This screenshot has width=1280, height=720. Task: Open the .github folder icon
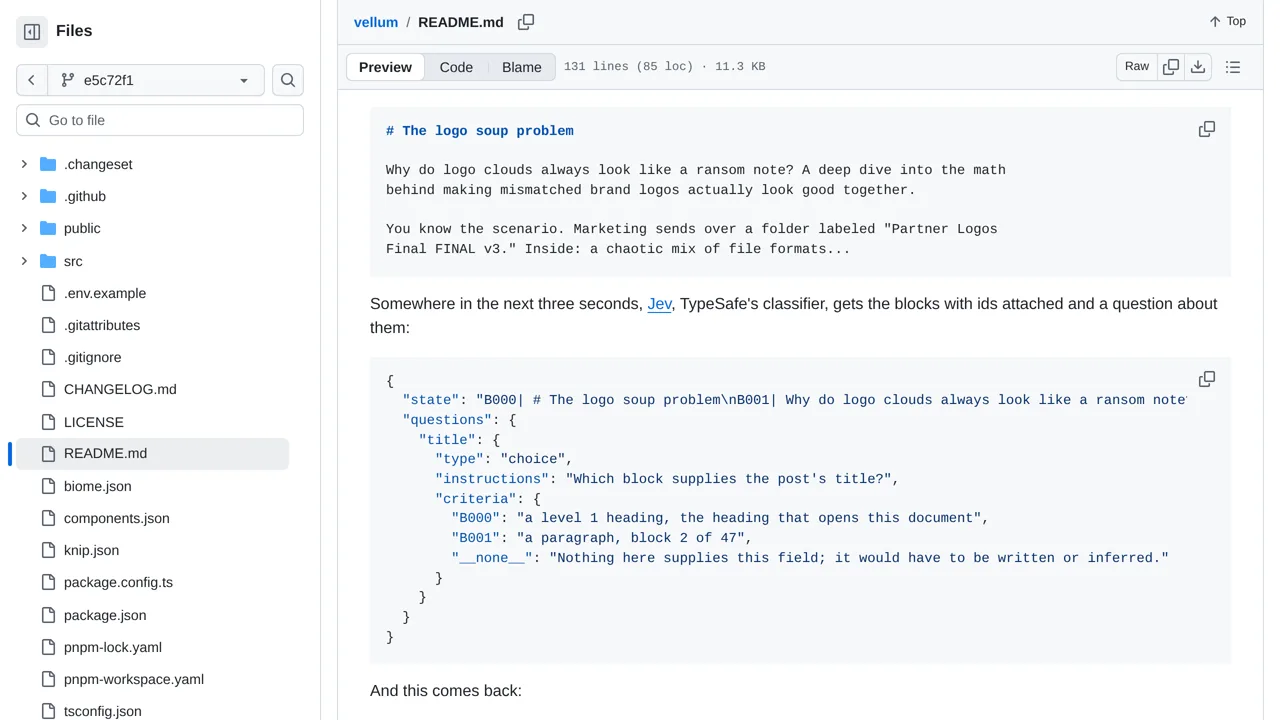[48, 196]
